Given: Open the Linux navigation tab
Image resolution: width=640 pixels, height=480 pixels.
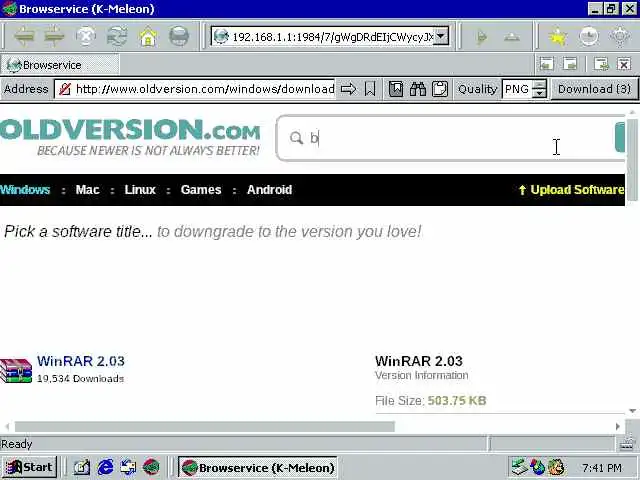Looking at the screenshot, I should click(x=140, y=190).
